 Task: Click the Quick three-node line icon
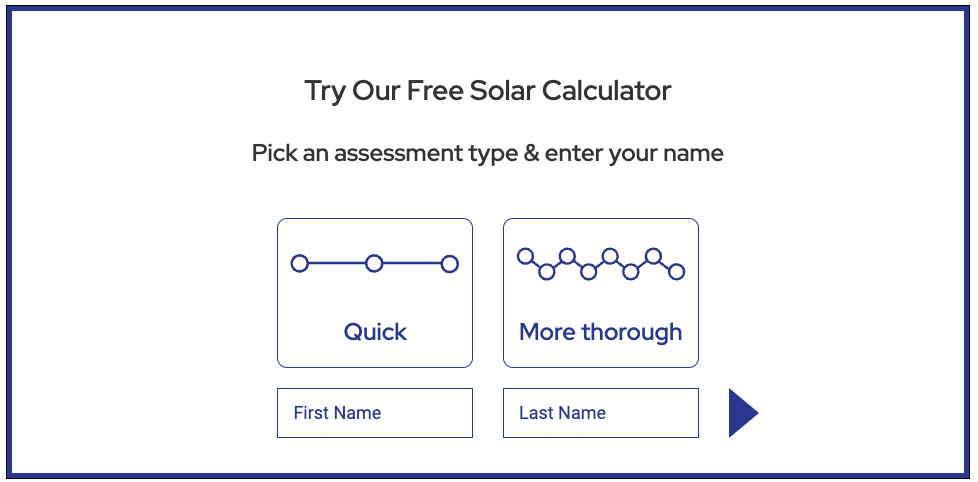pyautogui.click(x=374, y=264)
